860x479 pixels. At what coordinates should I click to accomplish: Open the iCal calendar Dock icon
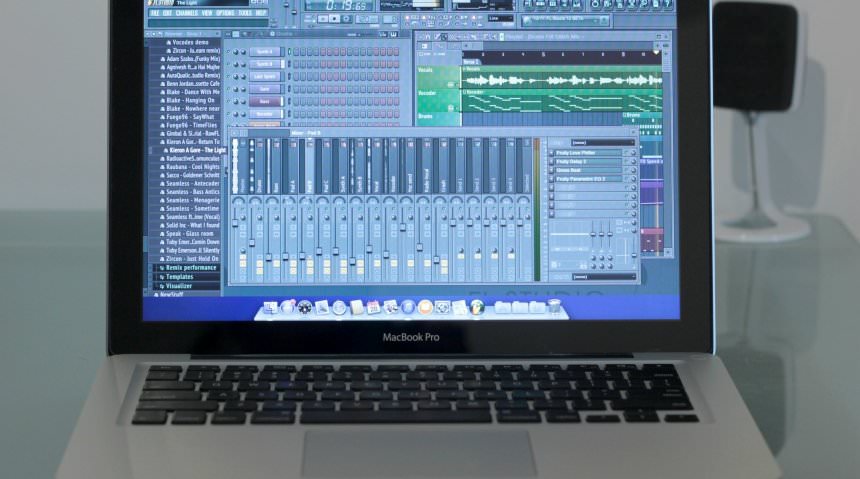[374, 308]
